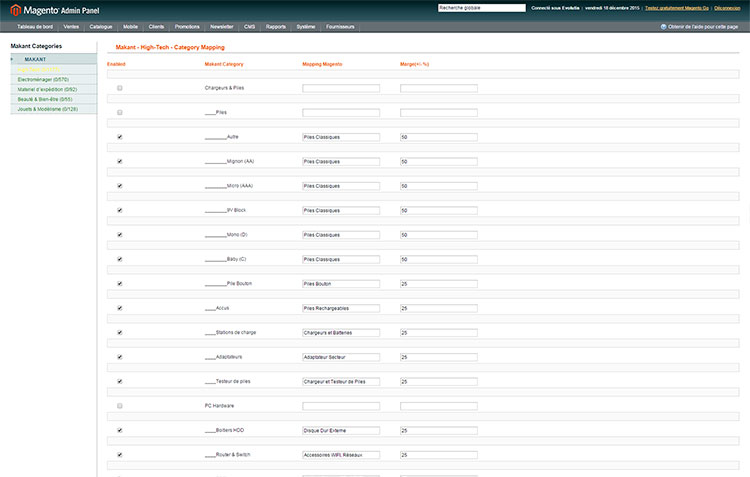This screenshot has height=477, width=750.
Task: Click the Marge field for Mignon (AA)
Action: (439, 161)
